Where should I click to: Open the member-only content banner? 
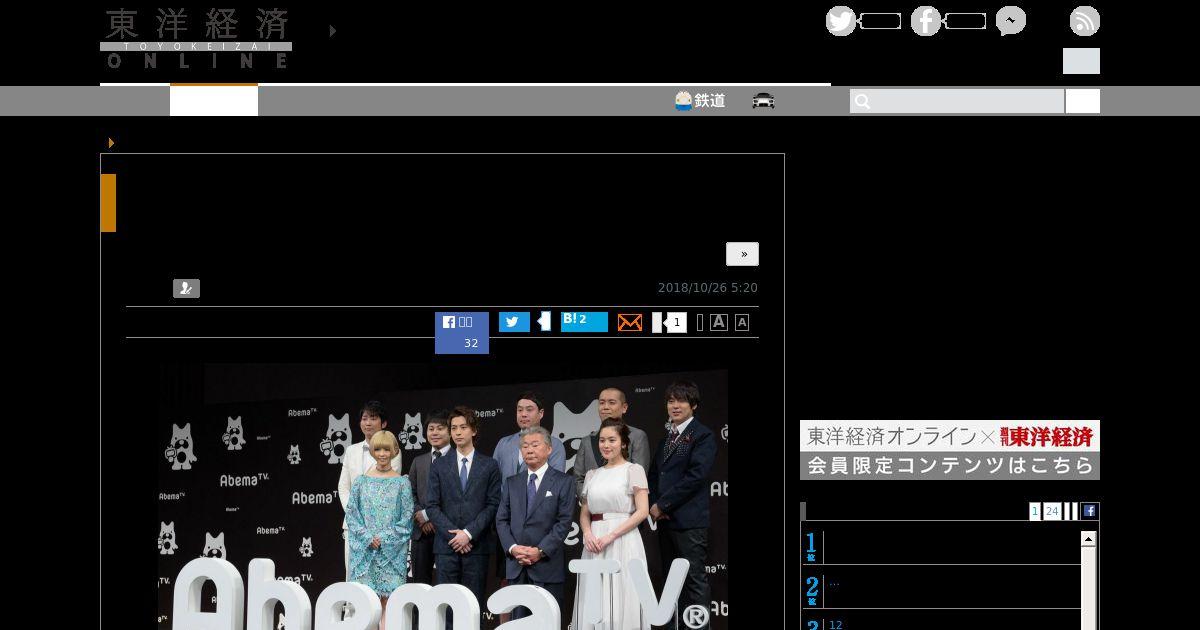click(950, 450)
